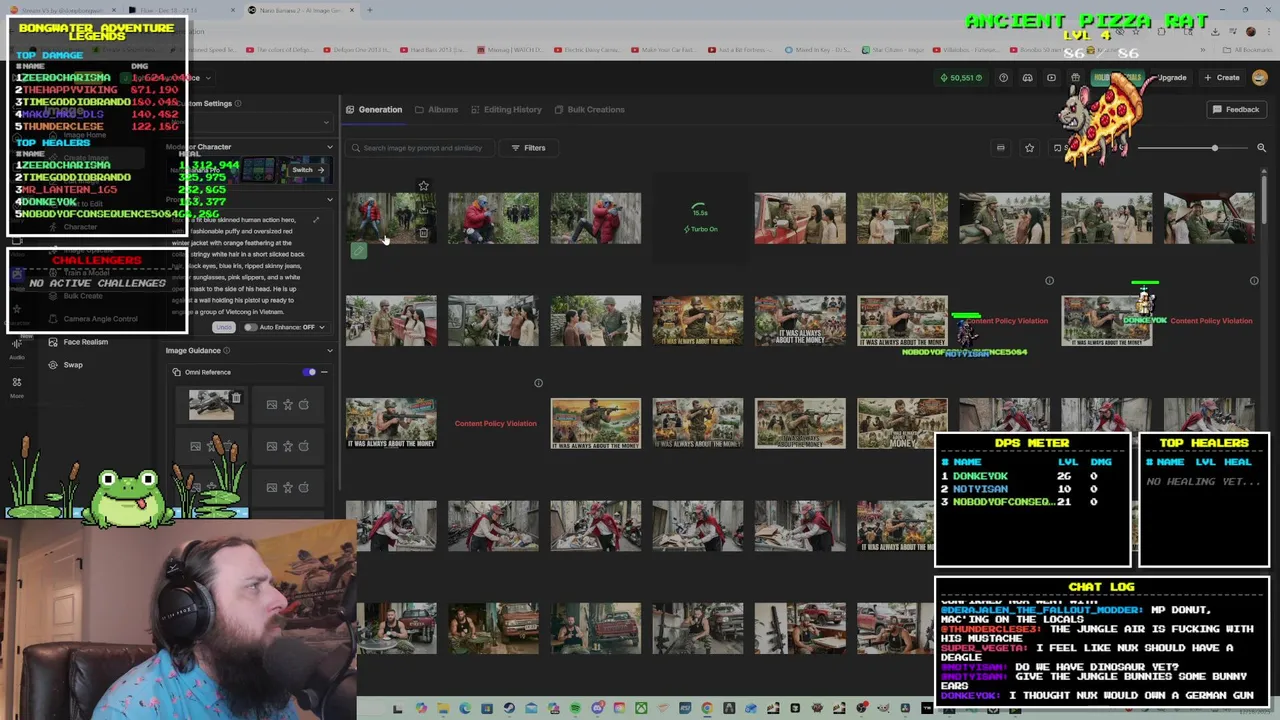The width and height of the screenshot is (1280, 720).
Task: Open the help question mark icon
Action: (1003, 78)
